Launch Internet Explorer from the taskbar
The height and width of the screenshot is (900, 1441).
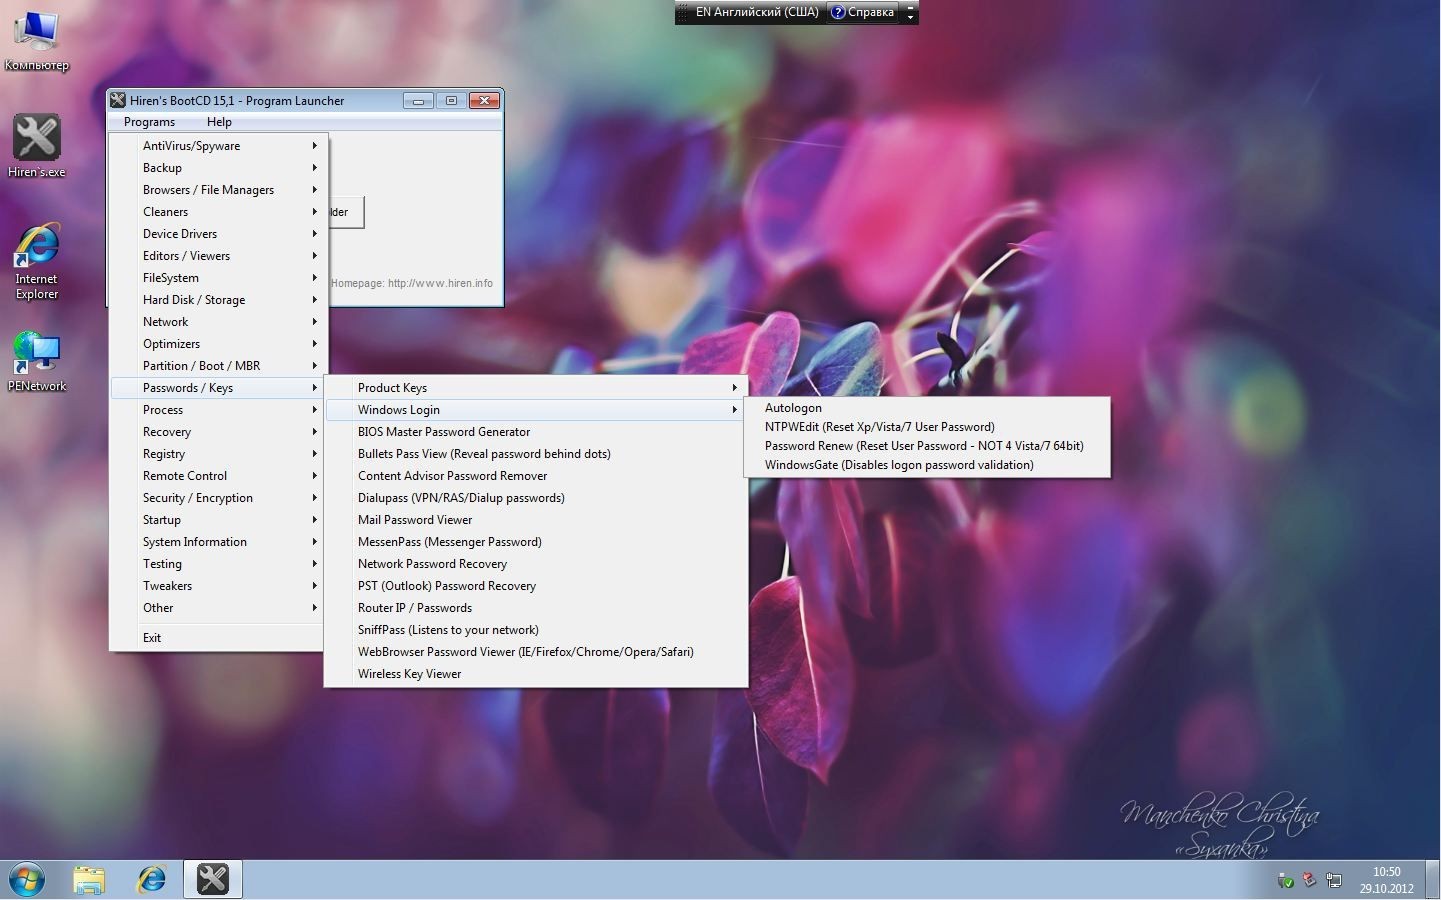tap(151, 880)
